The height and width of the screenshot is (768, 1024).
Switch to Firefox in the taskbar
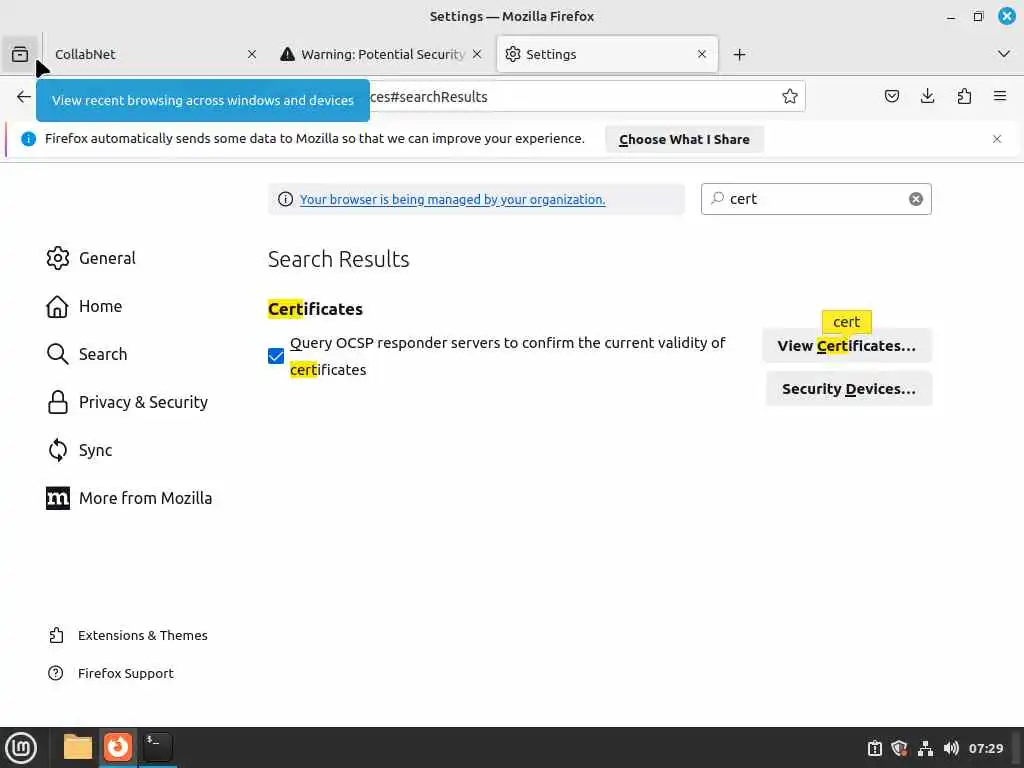tap(118, 747)
